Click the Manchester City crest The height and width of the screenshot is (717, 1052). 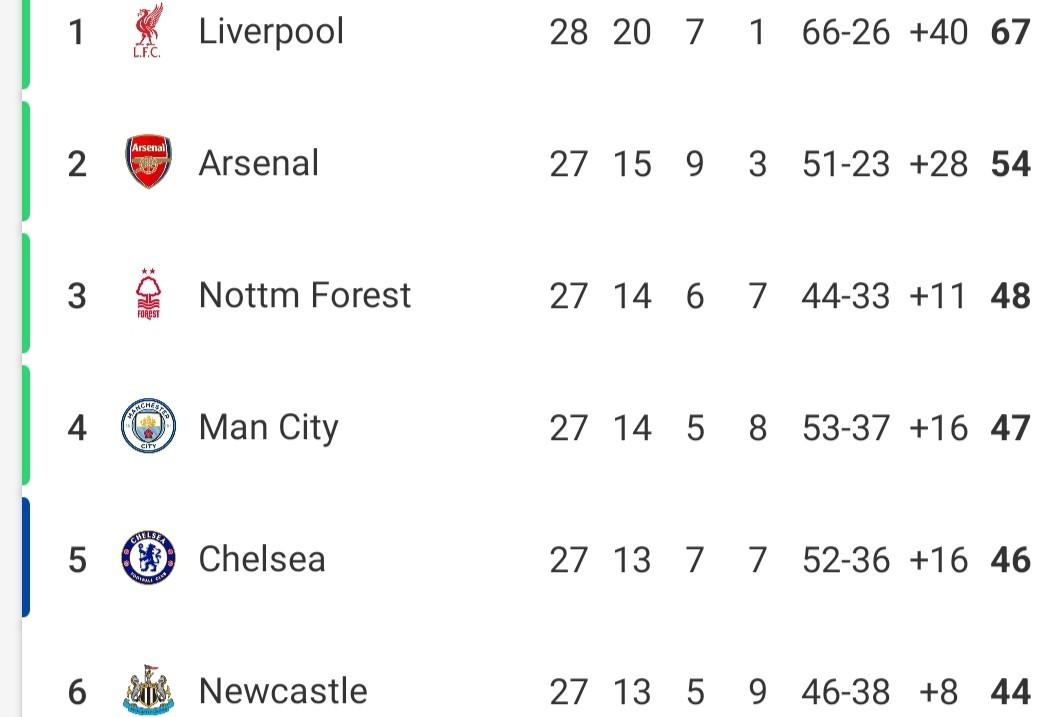point(148,425)
